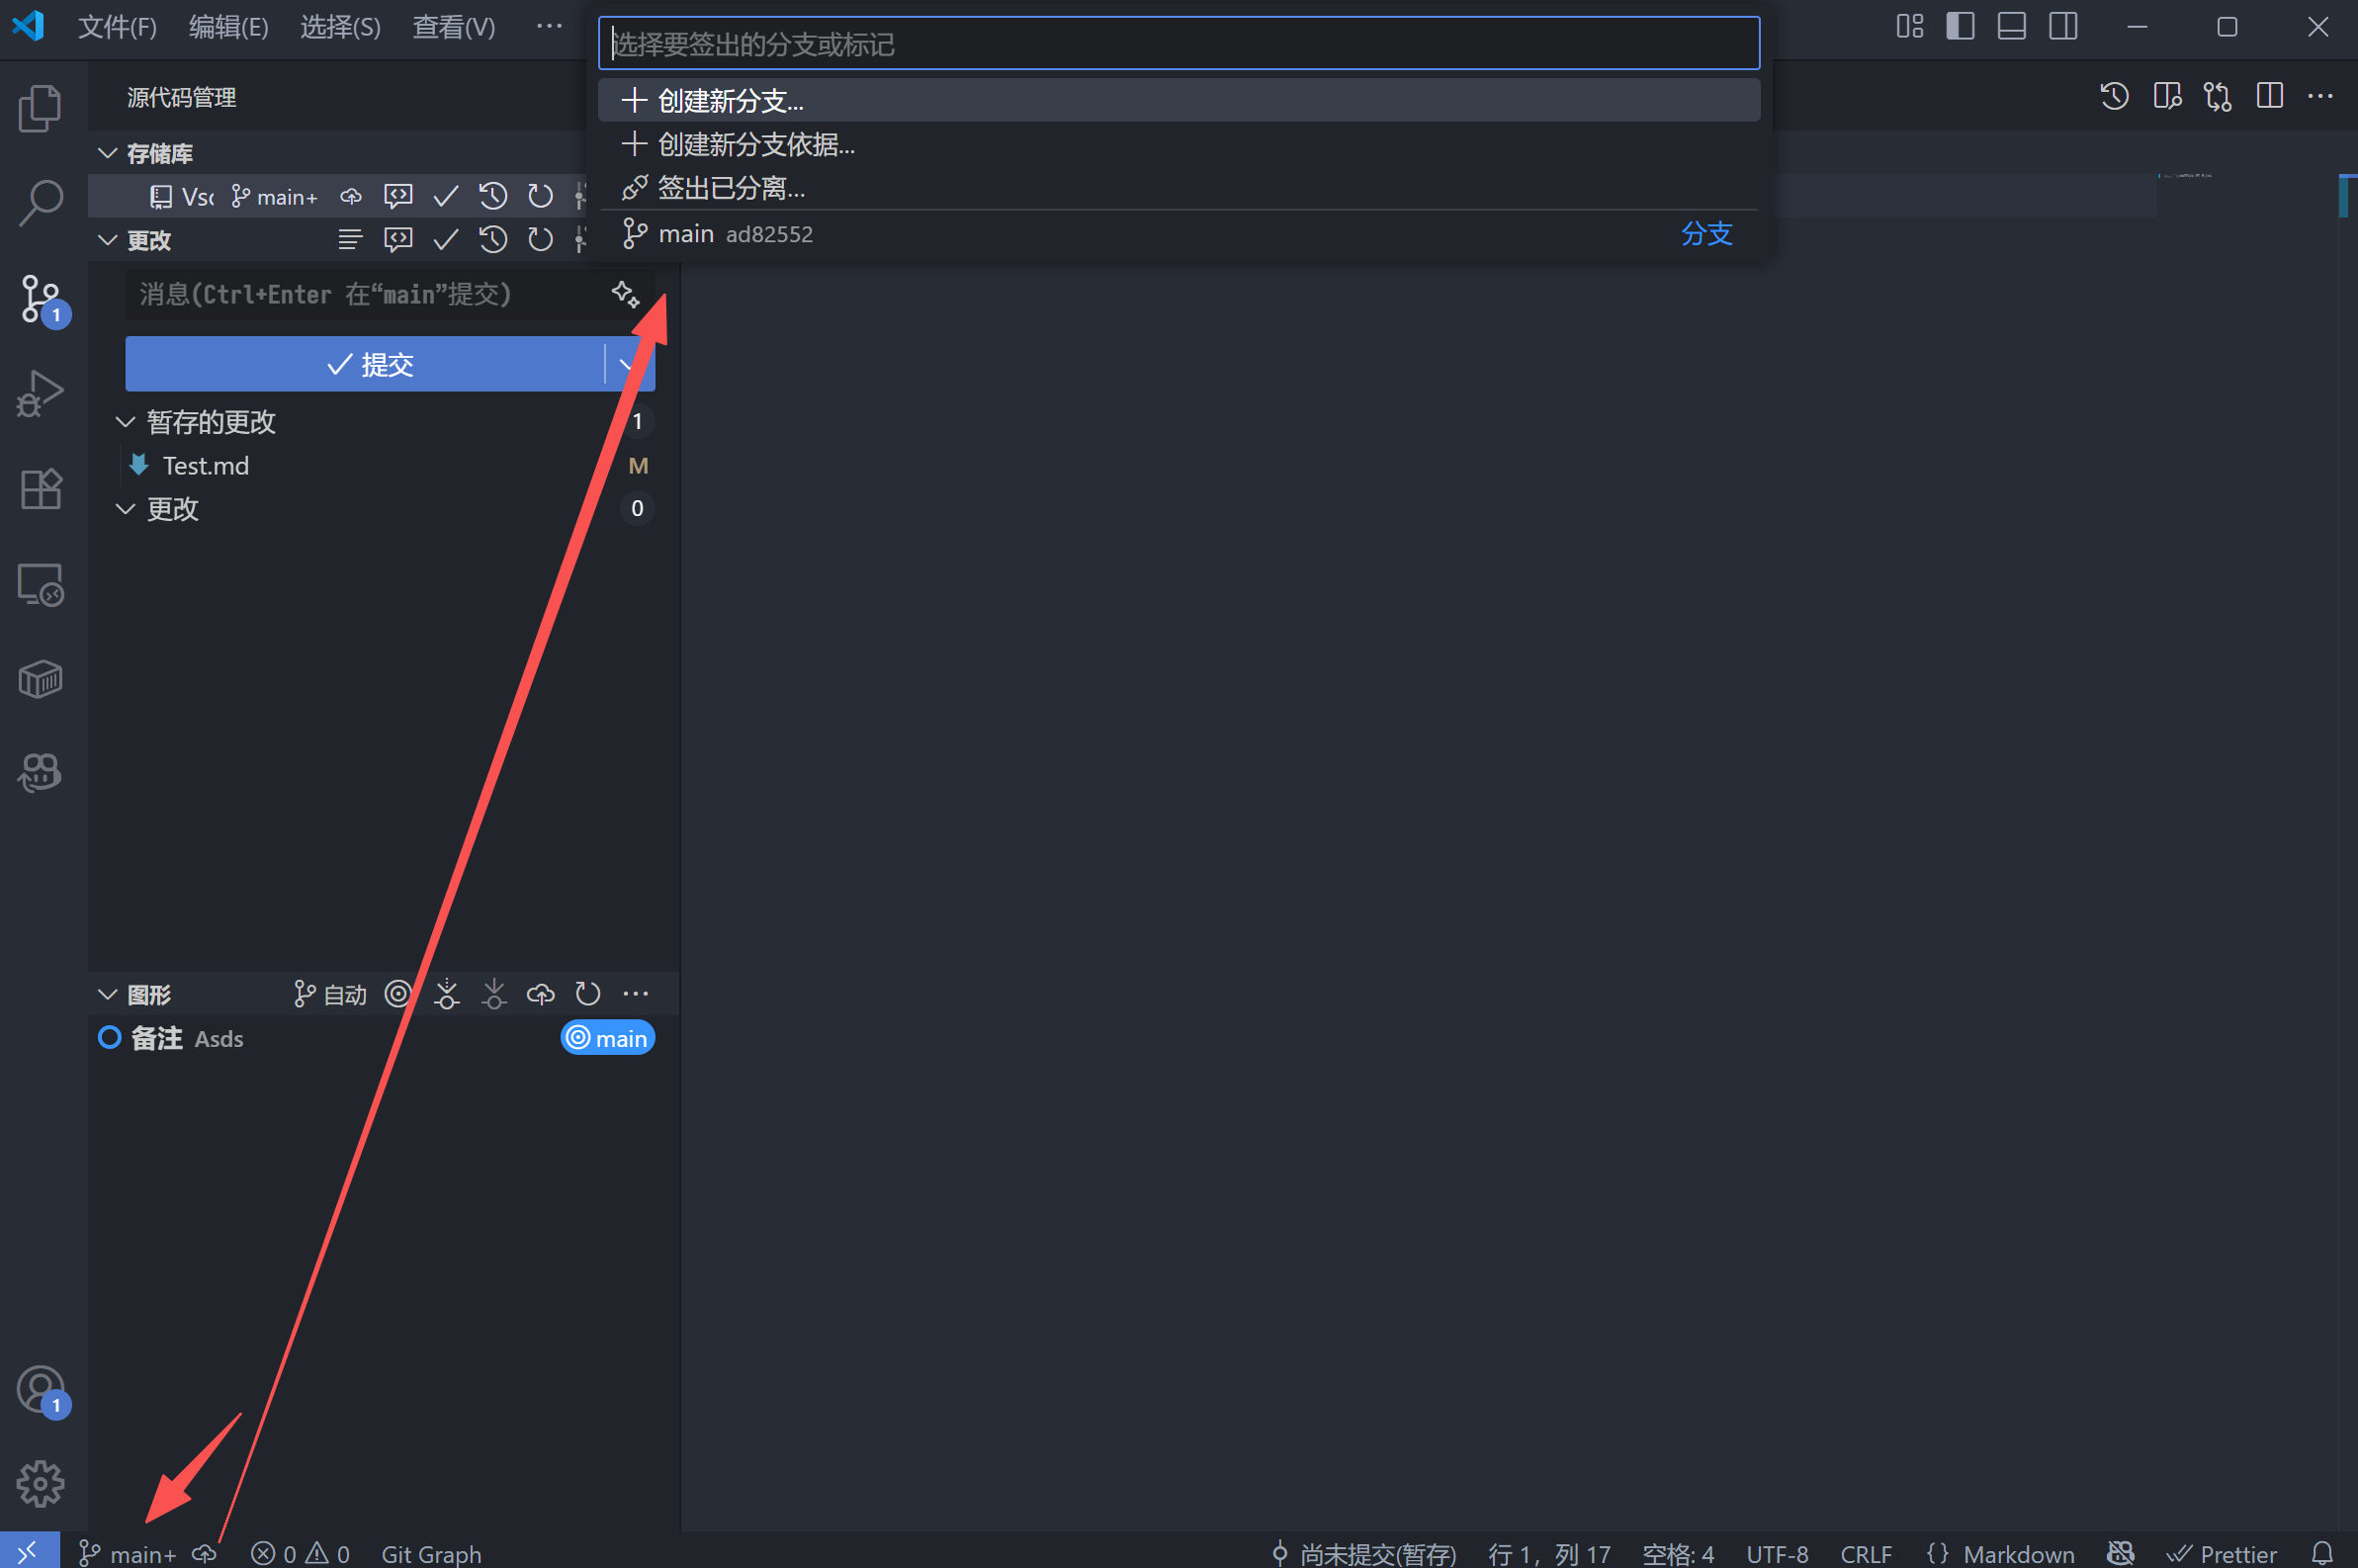Click Git Graph in status bar
This screenshot has width=2358, height=1568.
(x=431, y=1553)
